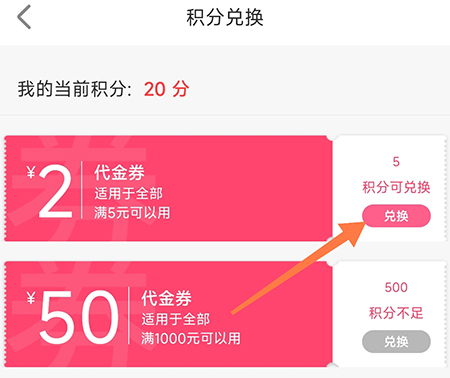
Task: Select the large ¥2 amount on first coupon
Action: tap(55, 192)
